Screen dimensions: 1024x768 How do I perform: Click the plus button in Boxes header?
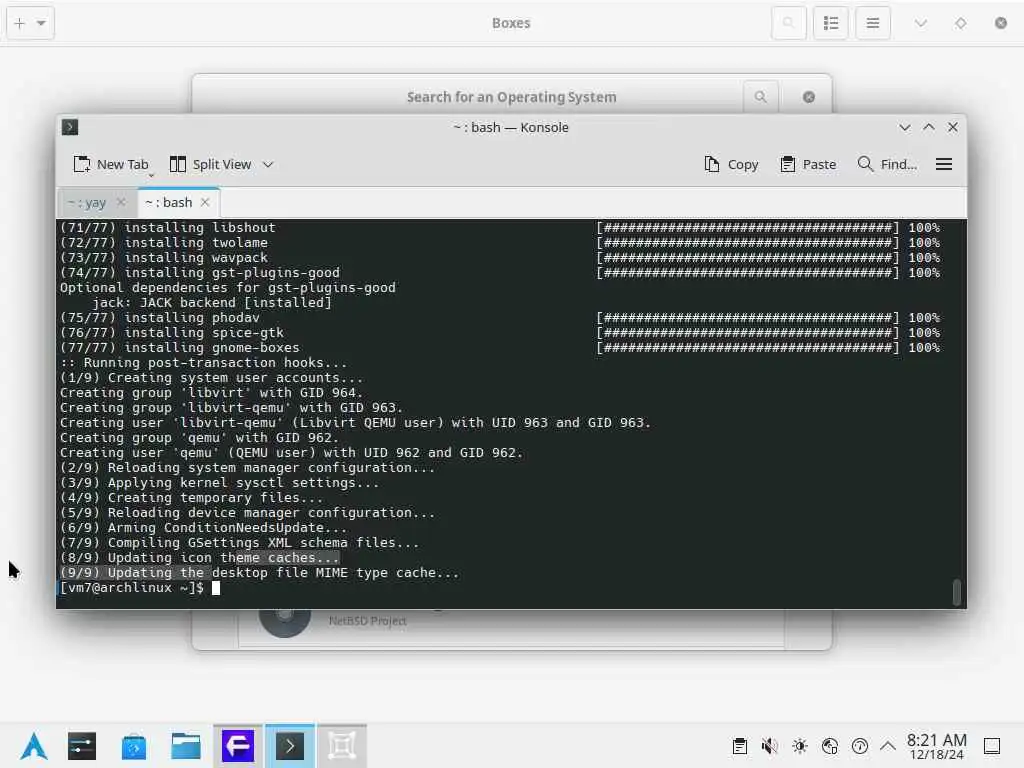coord(20,24)
